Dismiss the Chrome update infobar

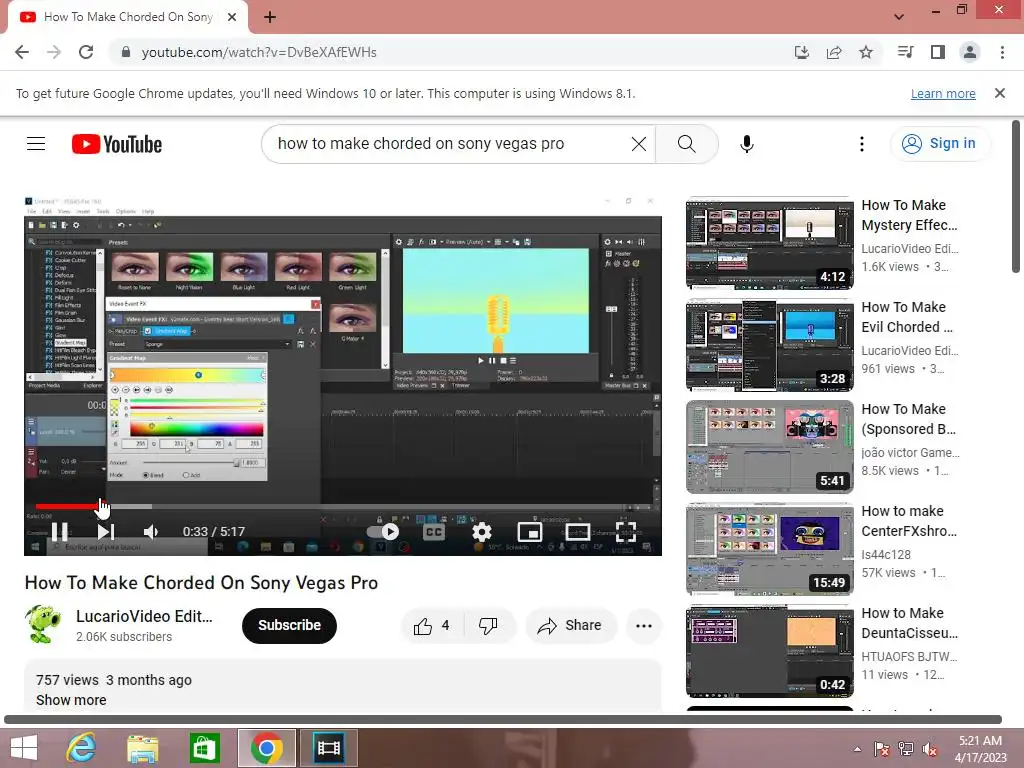[999, 93]
